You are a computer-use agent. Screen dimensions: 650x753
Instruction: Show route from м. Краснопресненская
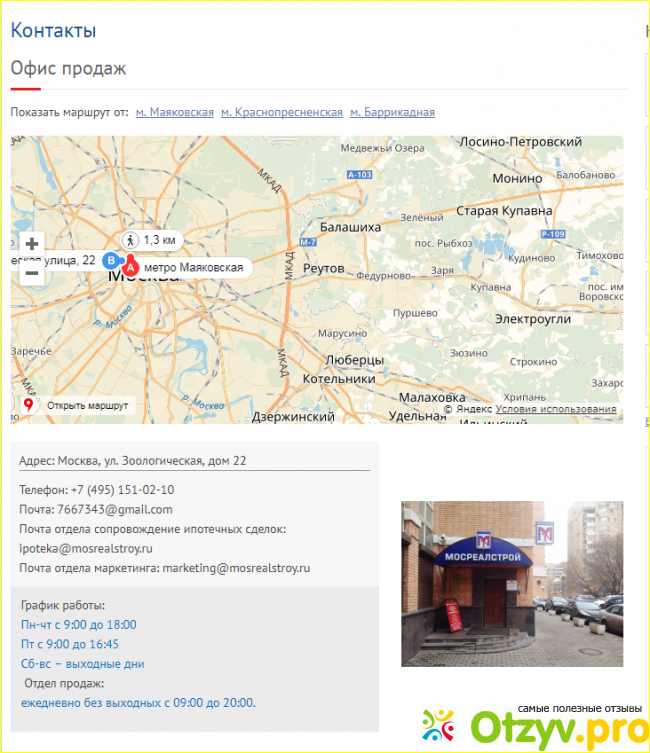(282, 112)
